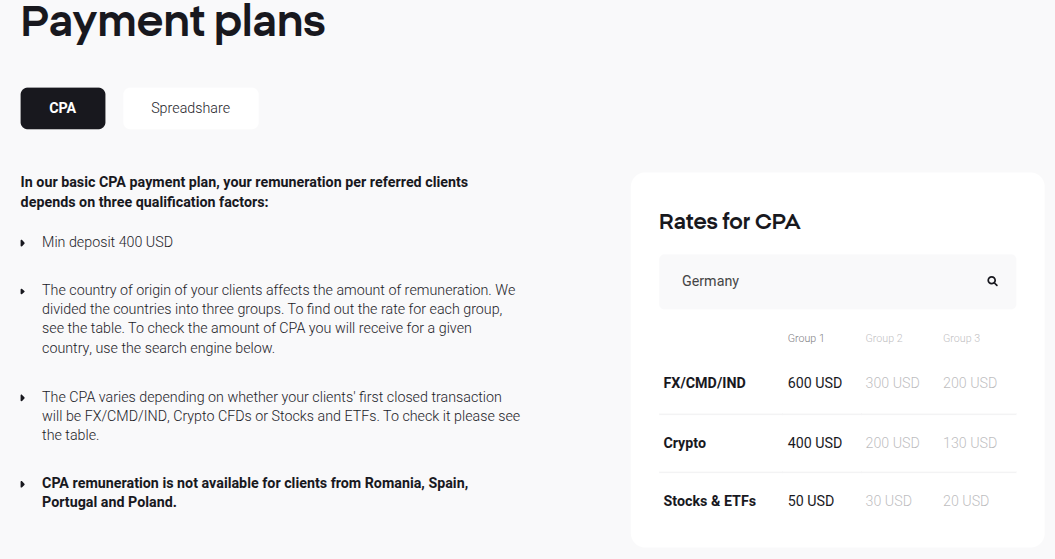
Task: Switch to the Spreadshare tab
Action: (x=190, y=108)
